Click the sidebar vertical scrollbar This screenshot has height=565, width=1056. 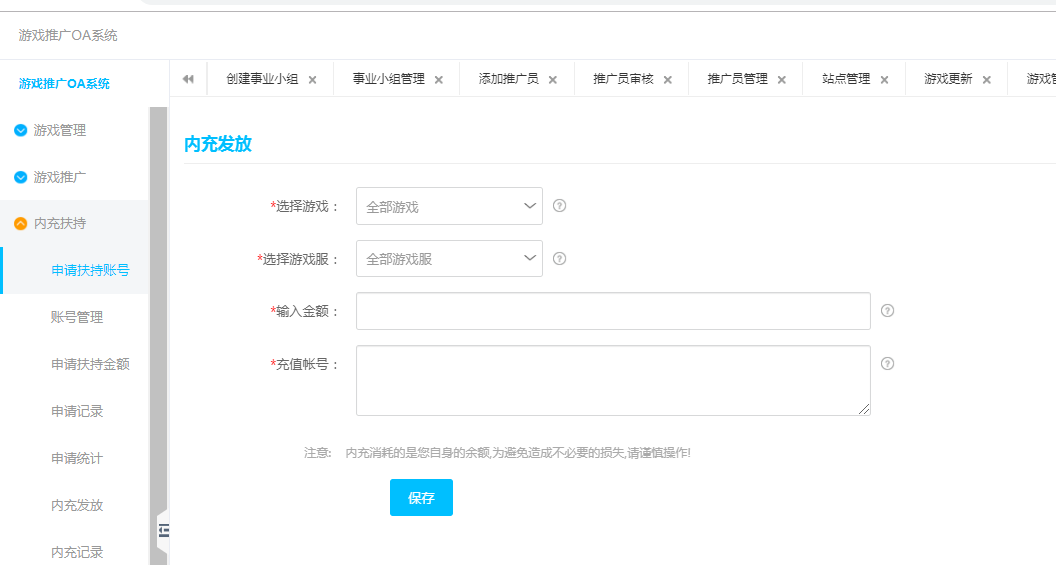click(158, 300)
